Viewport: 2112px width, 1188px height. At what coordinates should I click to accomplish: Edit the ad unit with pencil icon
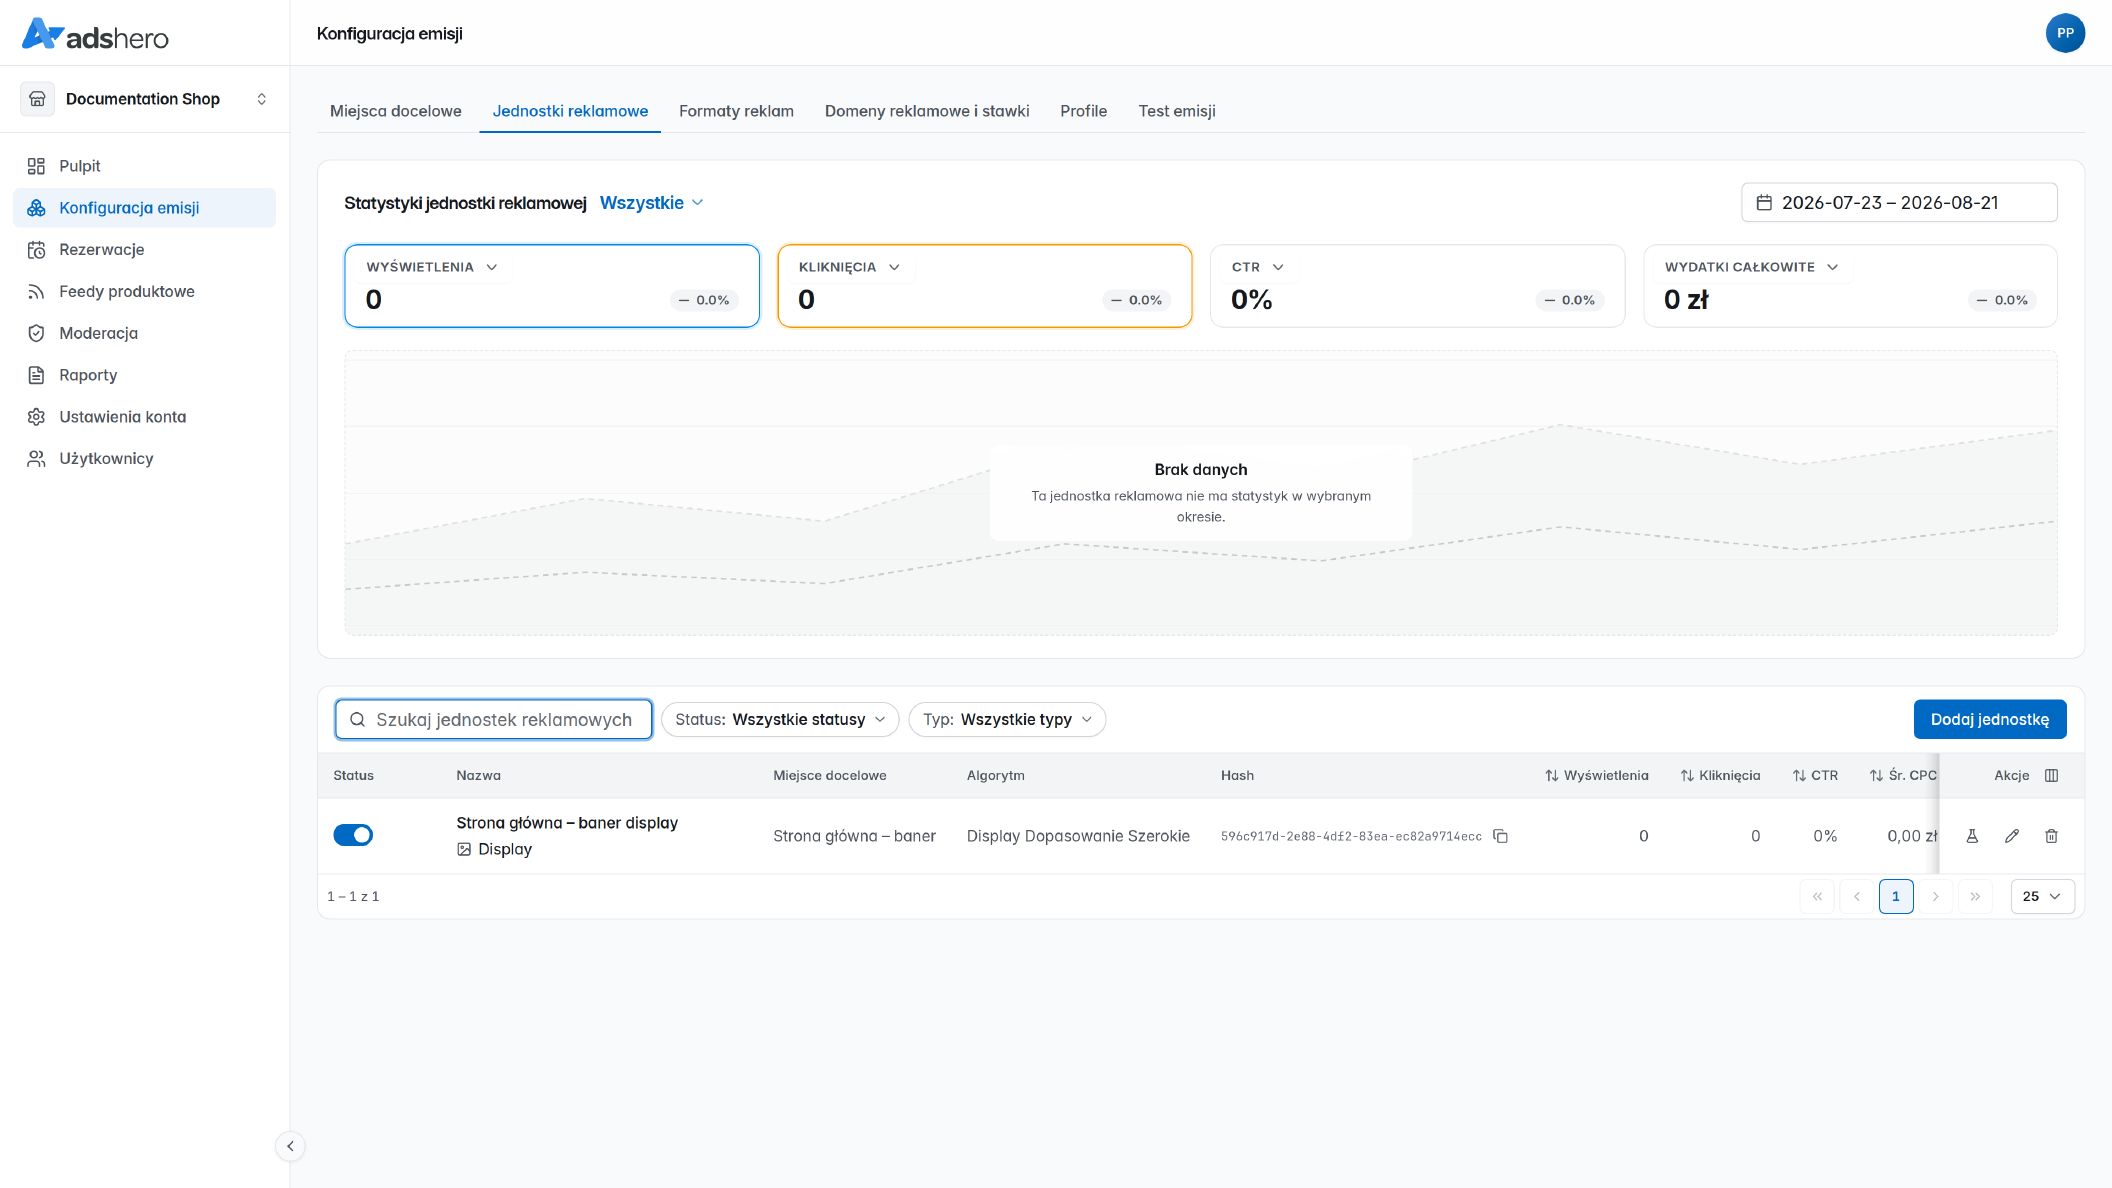2012,836
